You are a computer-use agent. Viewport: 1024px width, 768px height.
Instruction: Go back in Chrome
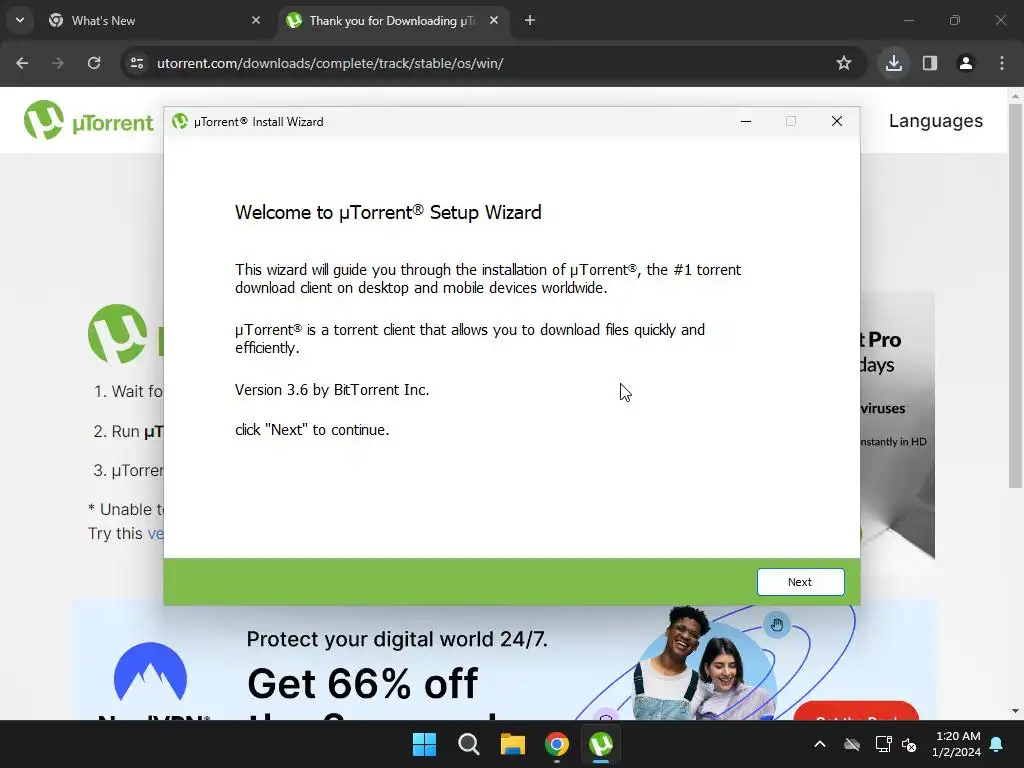click(x=22, y=63)
